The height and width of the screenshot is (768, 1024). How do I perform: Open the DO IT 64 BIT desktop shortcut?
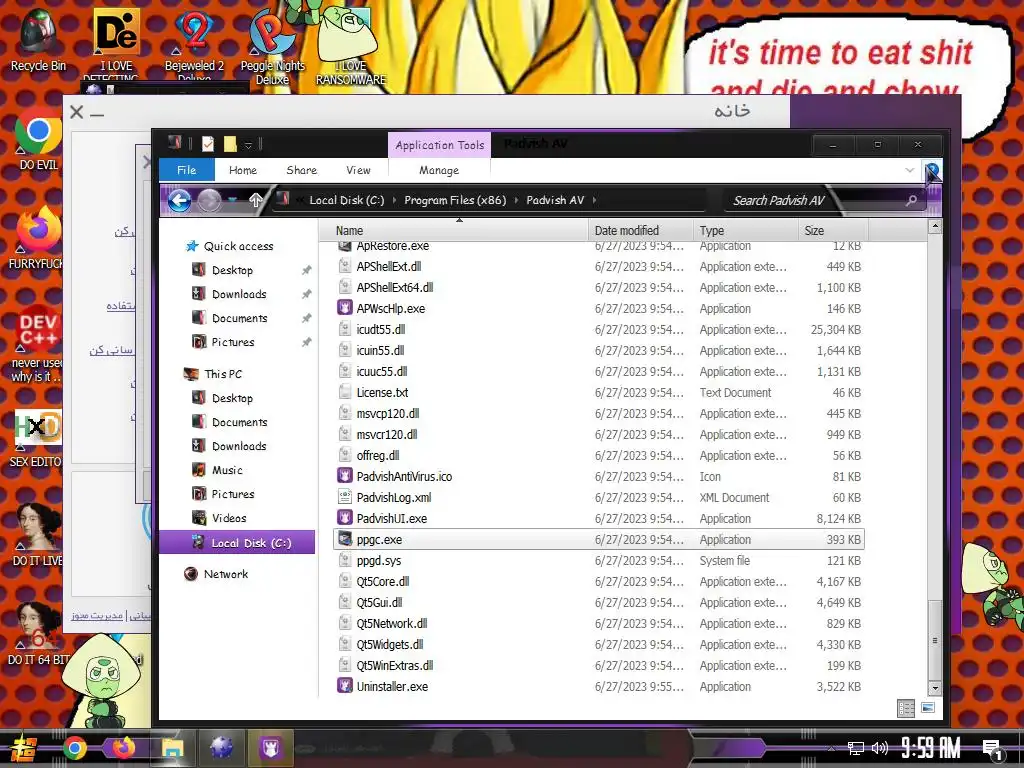pos(37,633)
